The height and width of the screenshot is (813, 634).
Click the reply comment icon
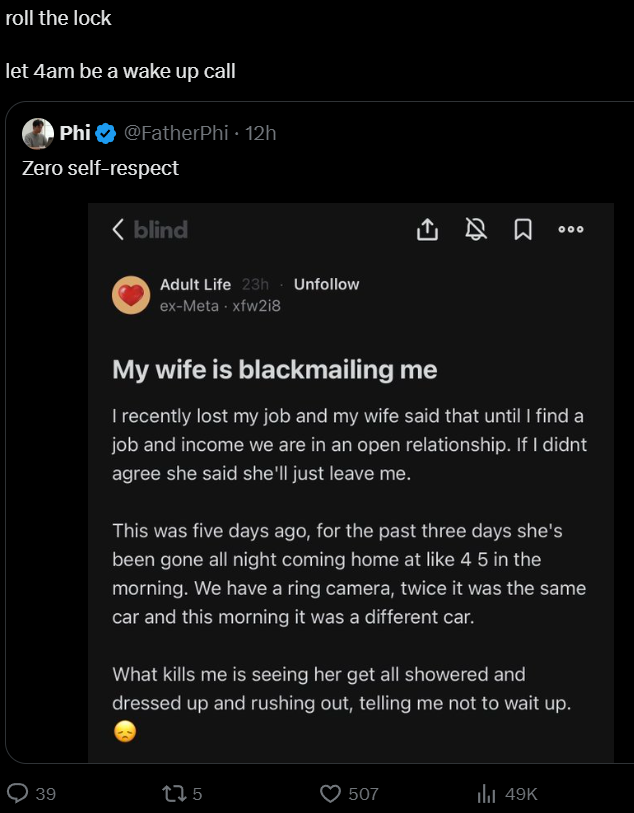coord(18,793)
